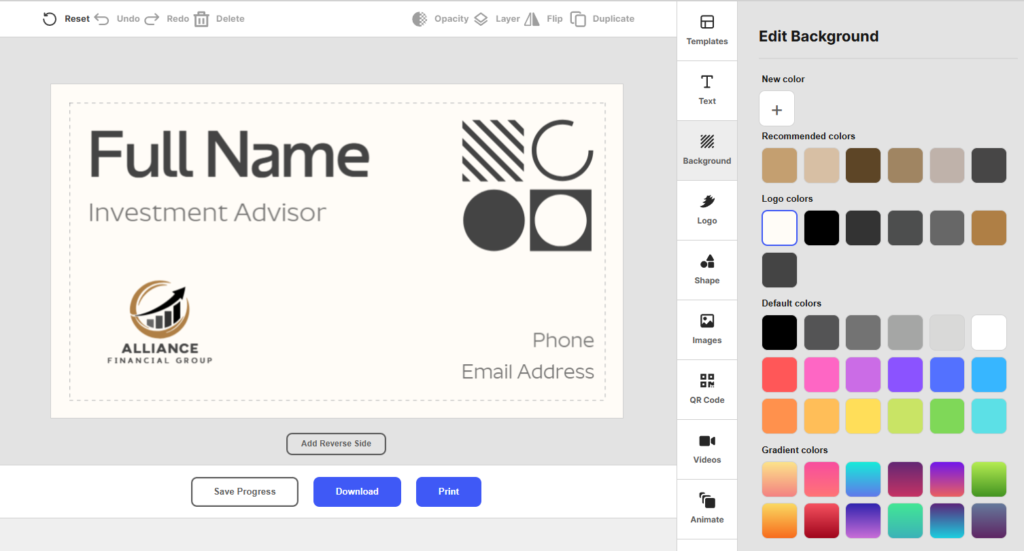The image size is (1024, 551).
Task: Pick the selected off-white logo color
Action: click(779, 228)
